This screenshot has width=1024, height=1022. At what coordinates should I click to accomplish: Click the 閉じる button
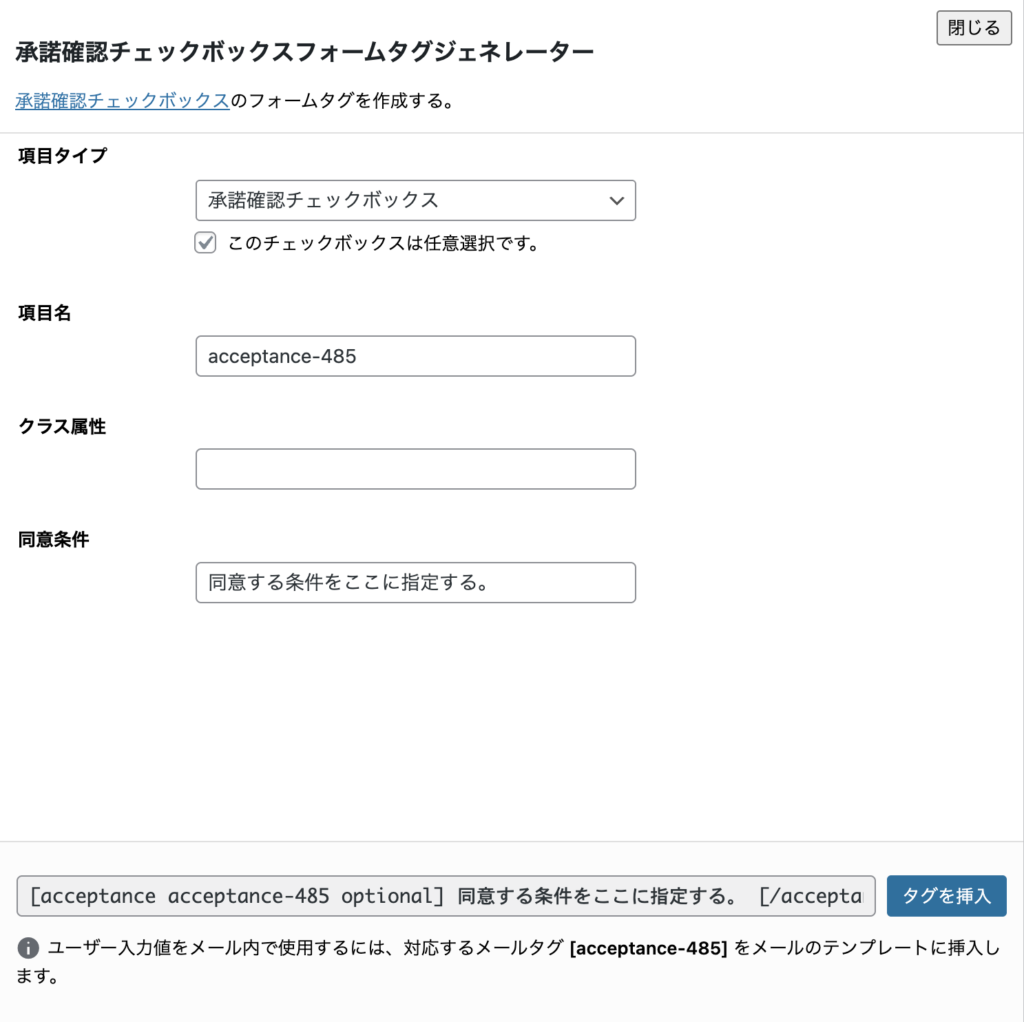[972, 28]
